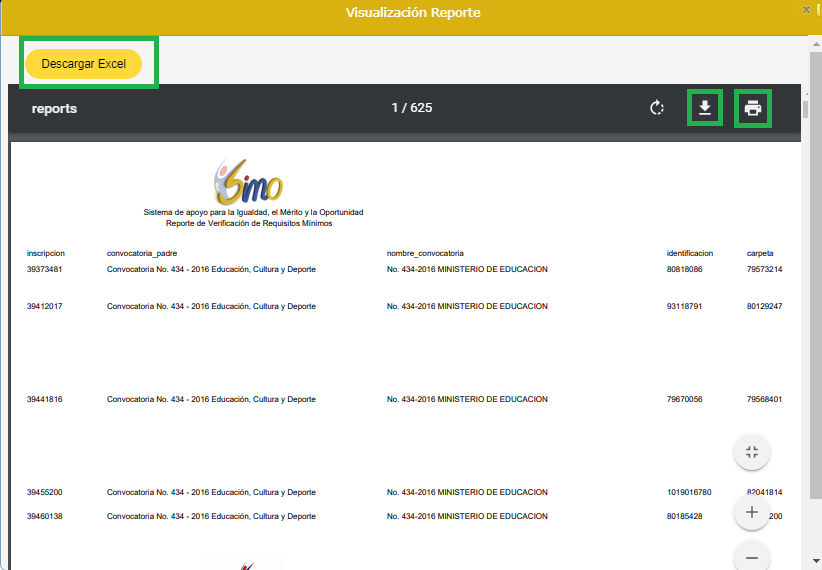The height and width of the screenshot is (570, 822).
Task: Click the Descargar Excel button
Action: [x=84, y=63]
